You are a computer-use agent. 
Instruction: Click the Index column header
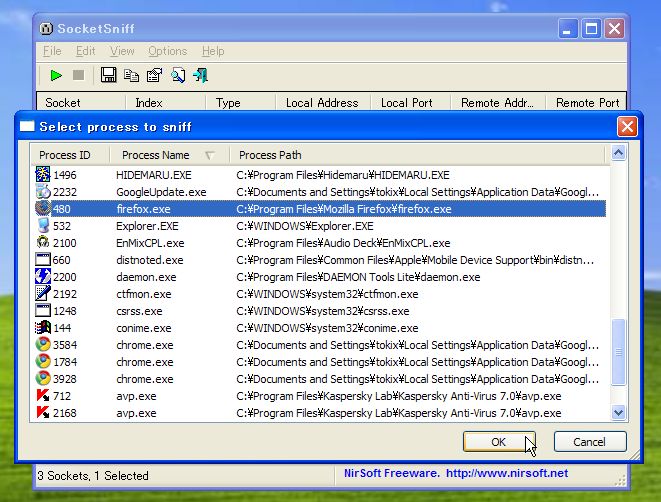point(165,102)
